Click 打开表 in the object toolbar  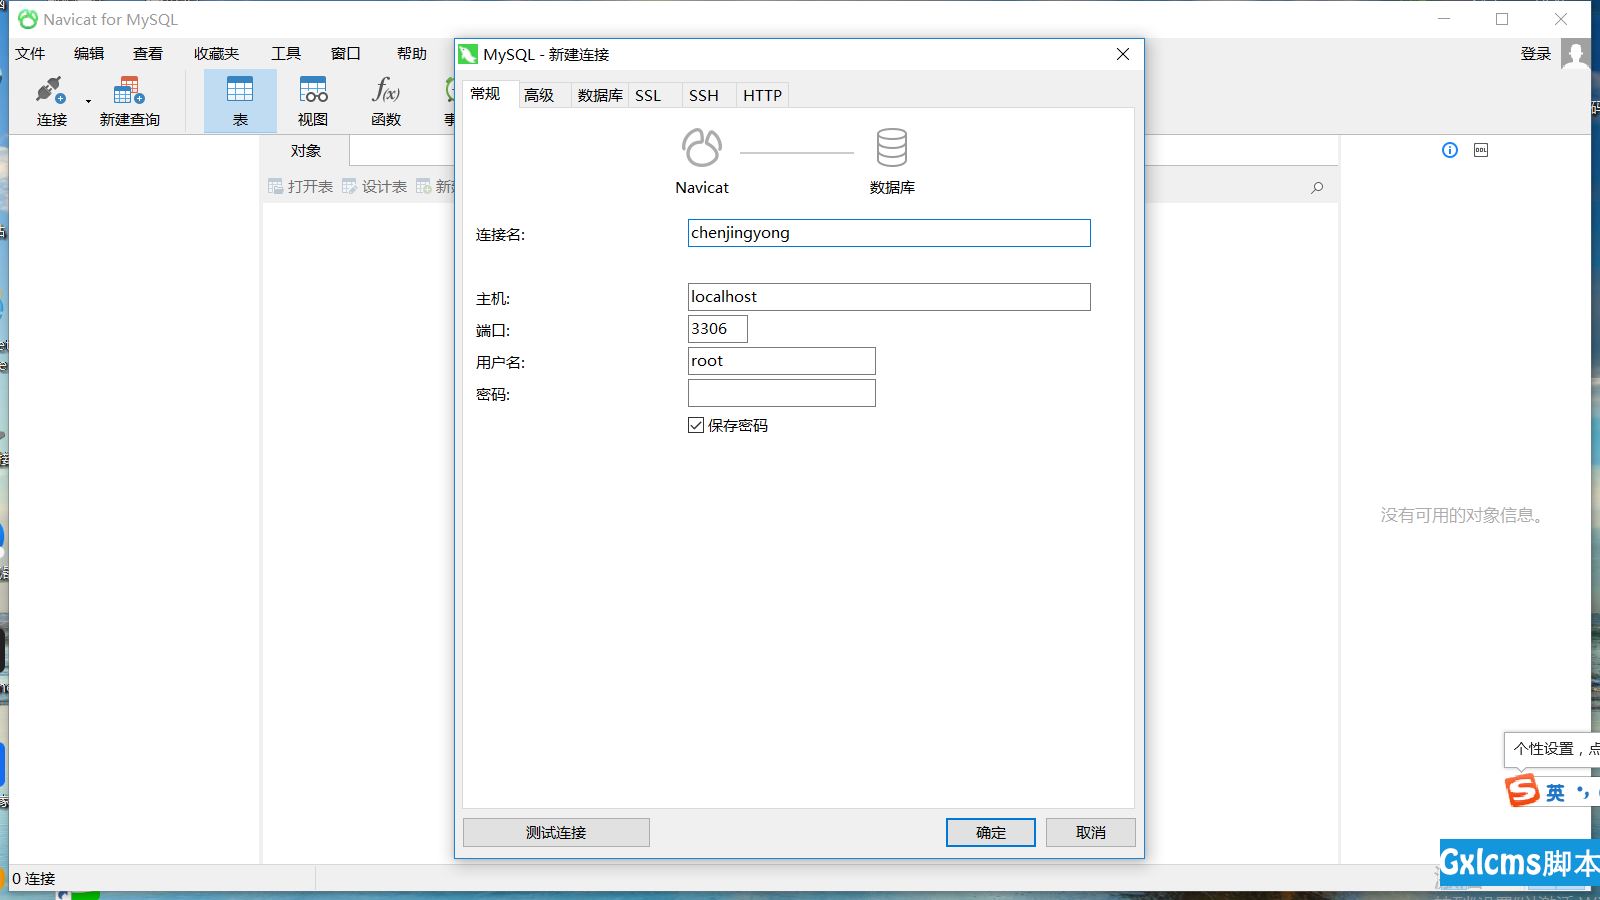[x=301, y=187]
